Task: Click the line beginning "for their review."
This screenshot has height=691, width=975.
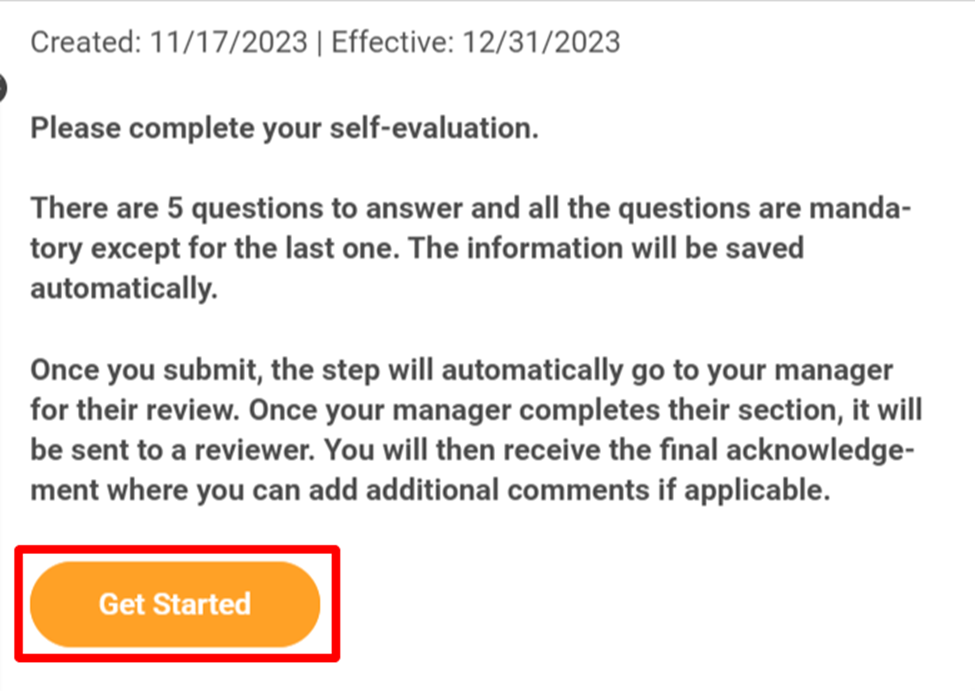Action: pyautogui.click(x=476, y=410)
